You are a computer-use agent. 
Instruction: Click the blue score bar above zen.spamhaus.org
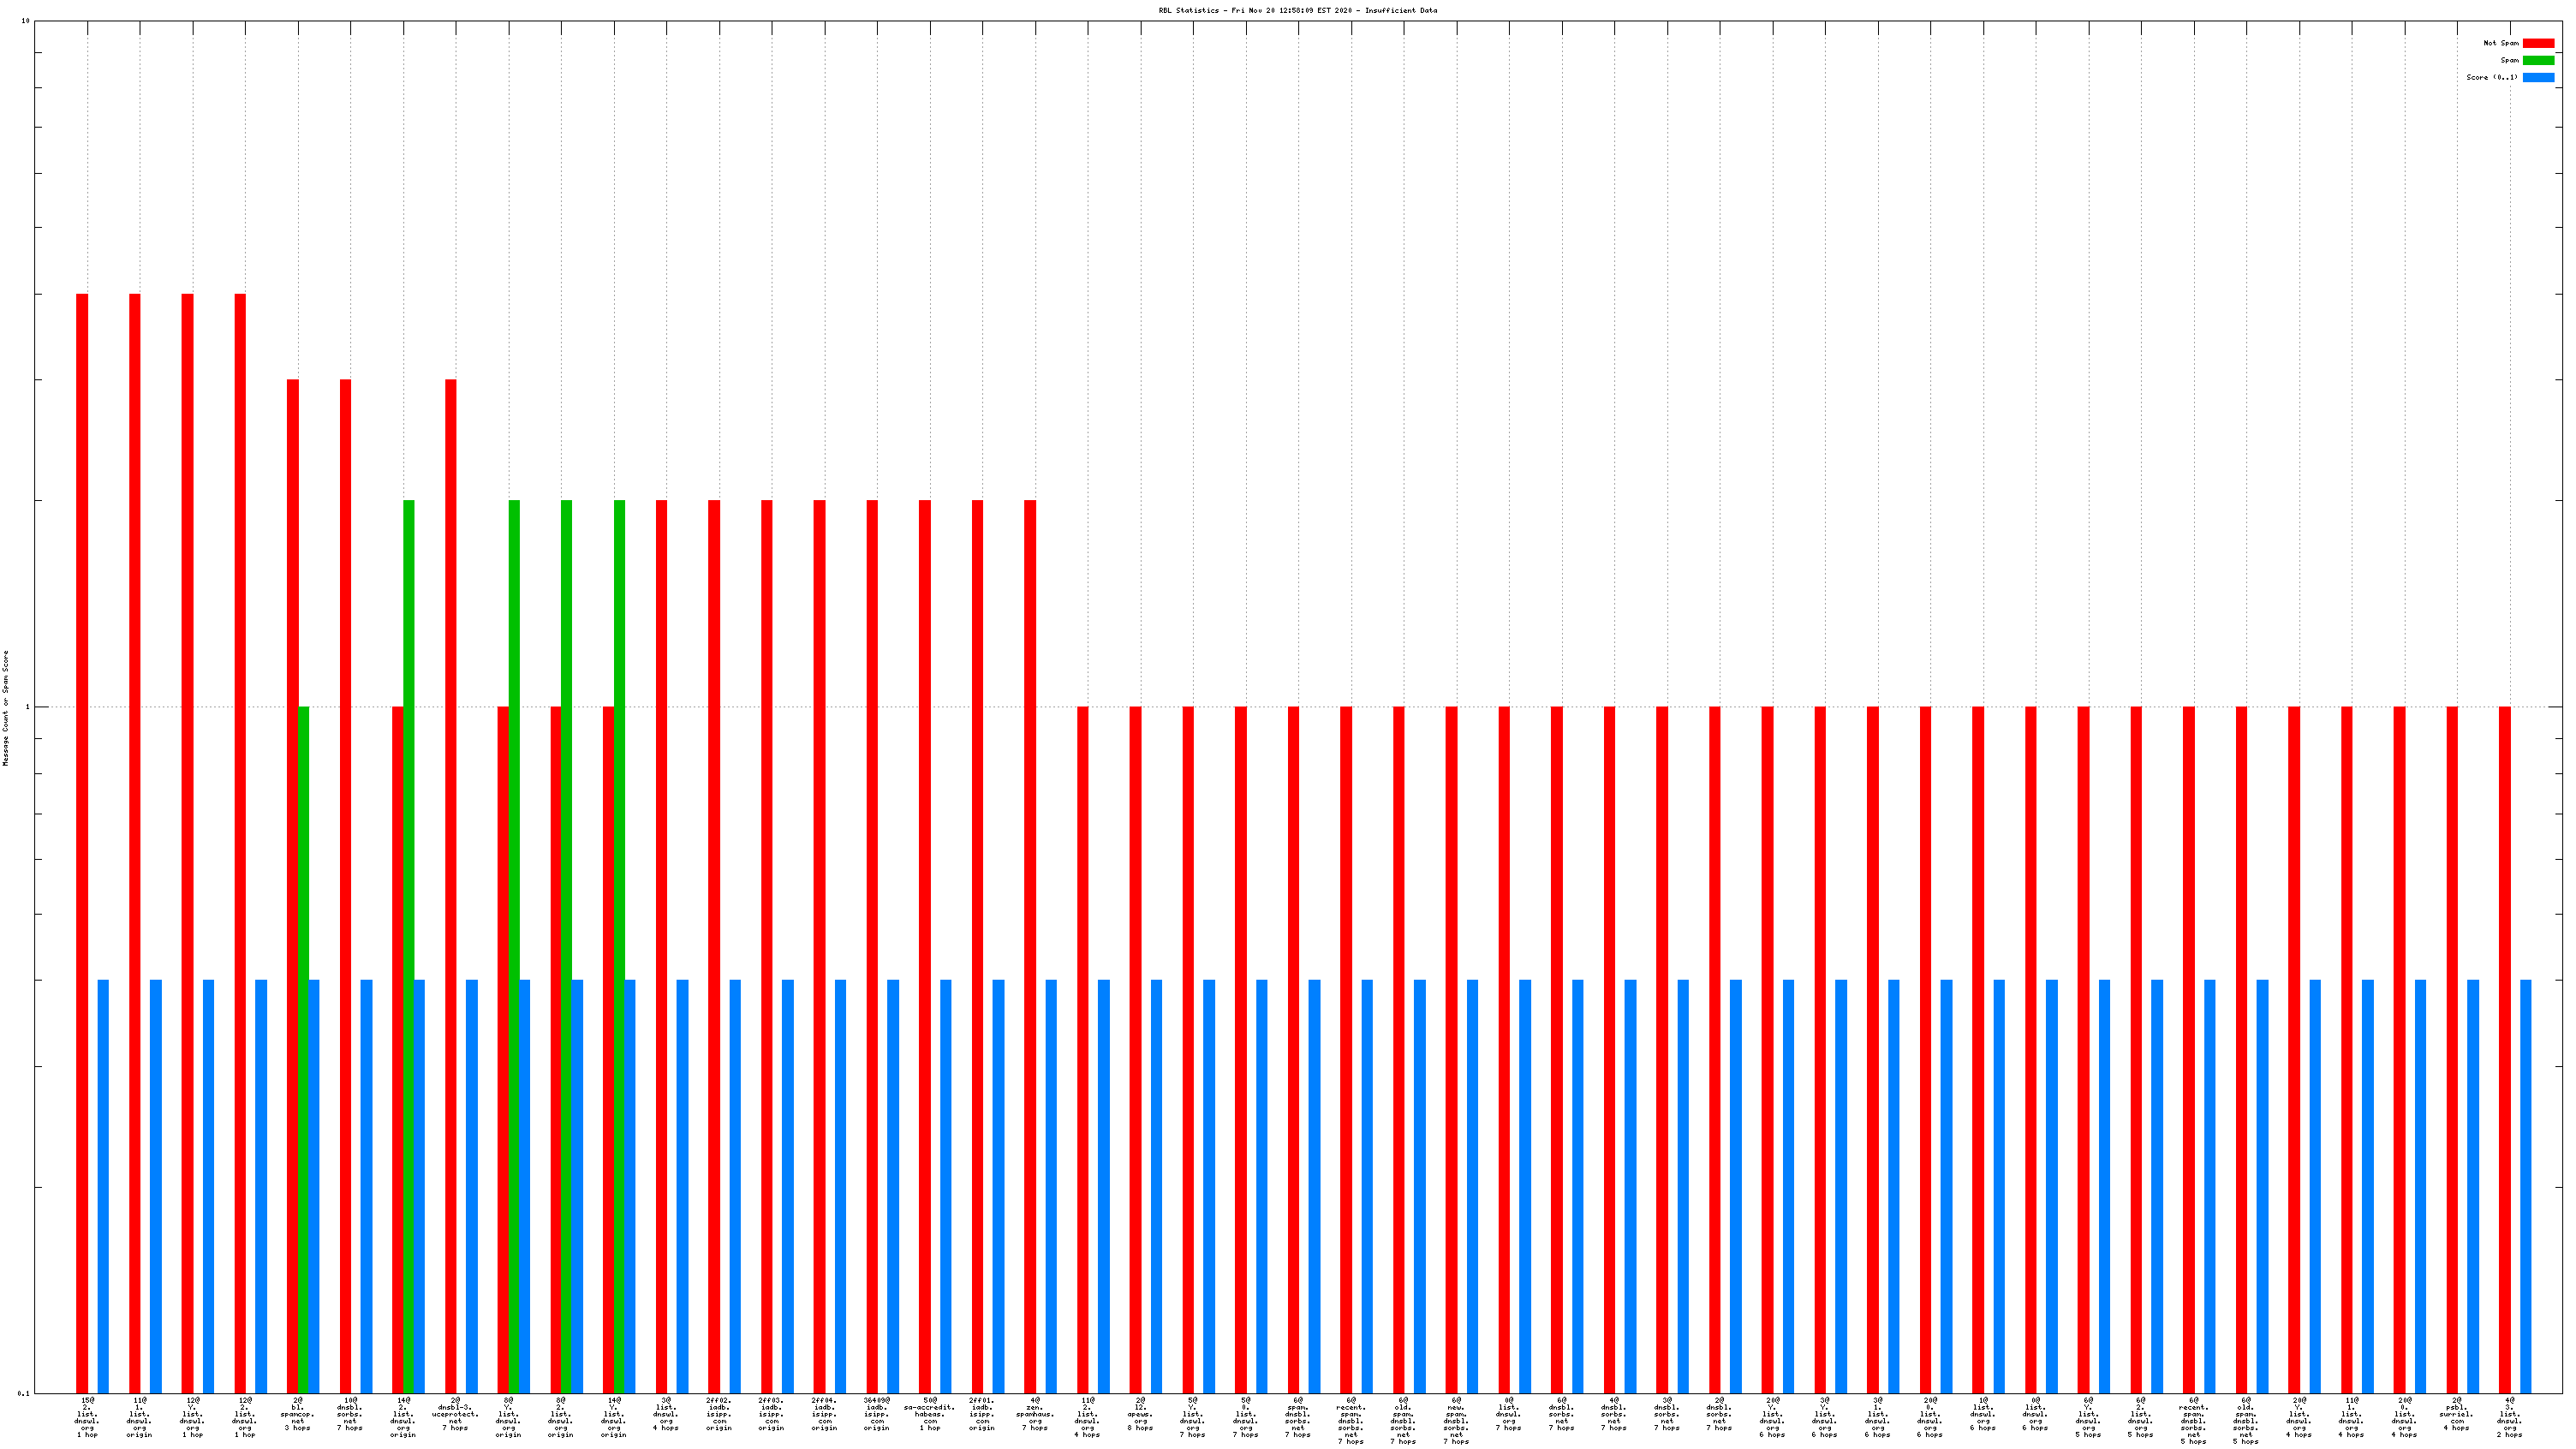[x=1051, y=1180]
